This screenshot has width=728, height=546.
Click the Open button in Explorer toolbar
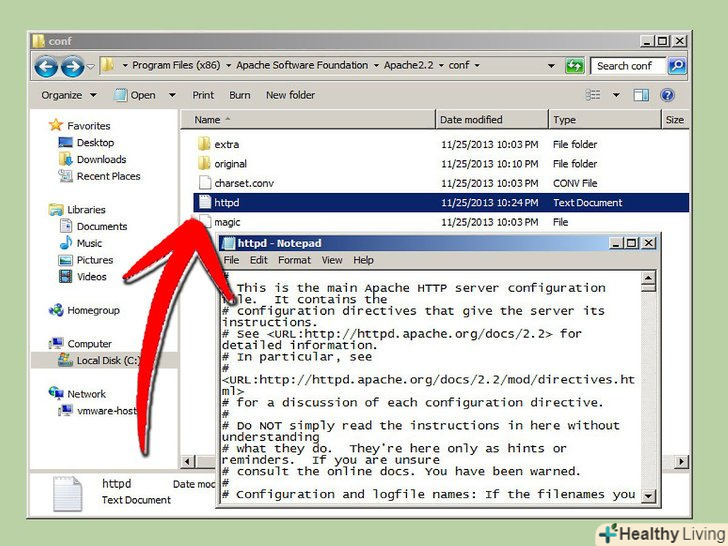(136, 95)
